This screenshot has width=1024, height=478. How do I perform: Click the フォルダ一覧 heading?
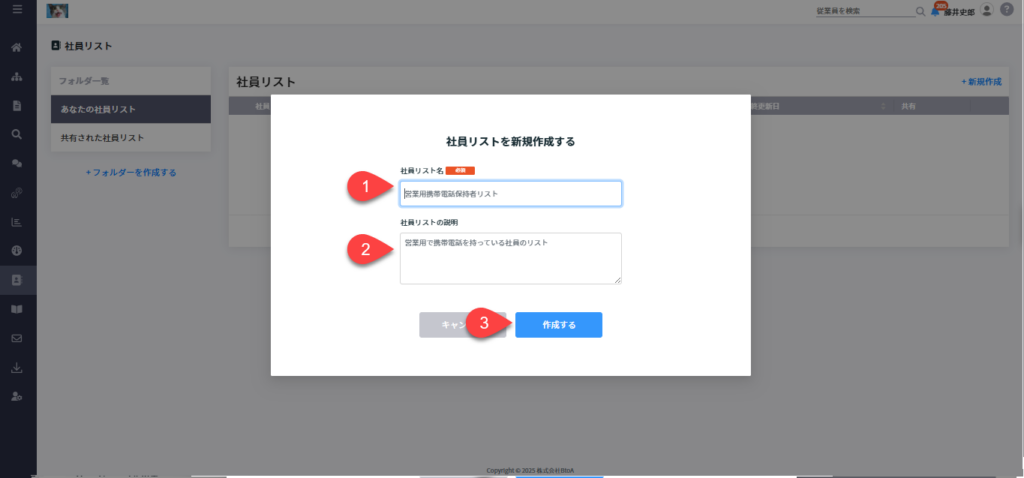(84, 82)
